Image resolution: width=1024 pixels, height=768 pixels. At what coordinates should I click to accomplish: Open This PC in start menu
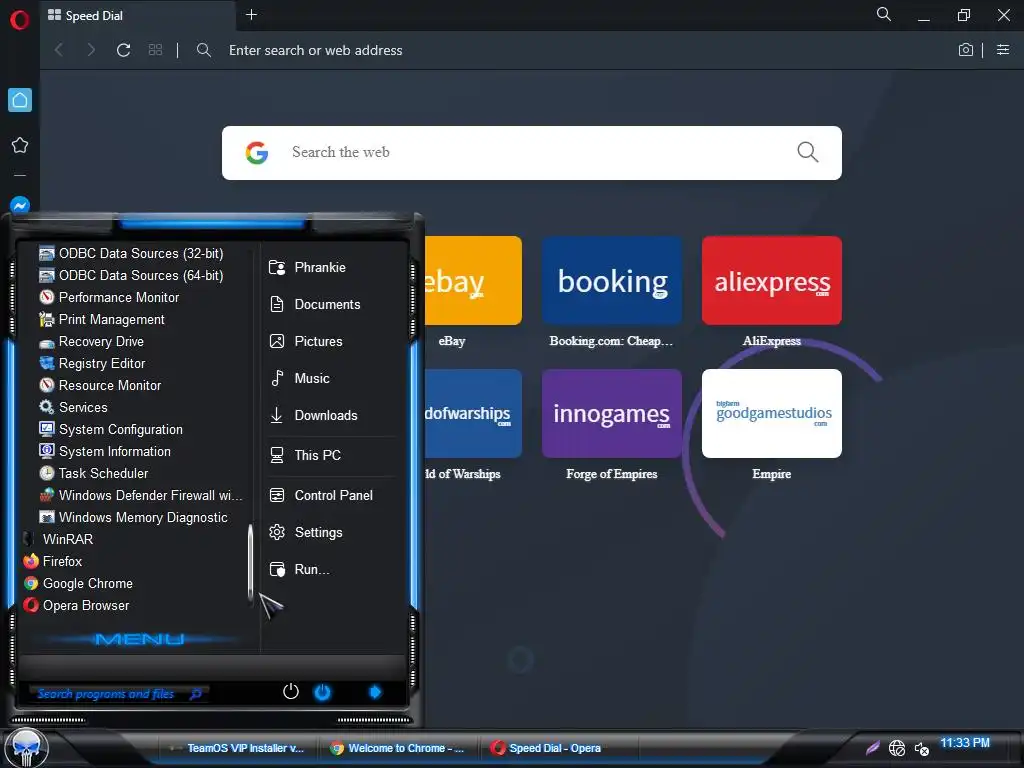pos(333,455)
